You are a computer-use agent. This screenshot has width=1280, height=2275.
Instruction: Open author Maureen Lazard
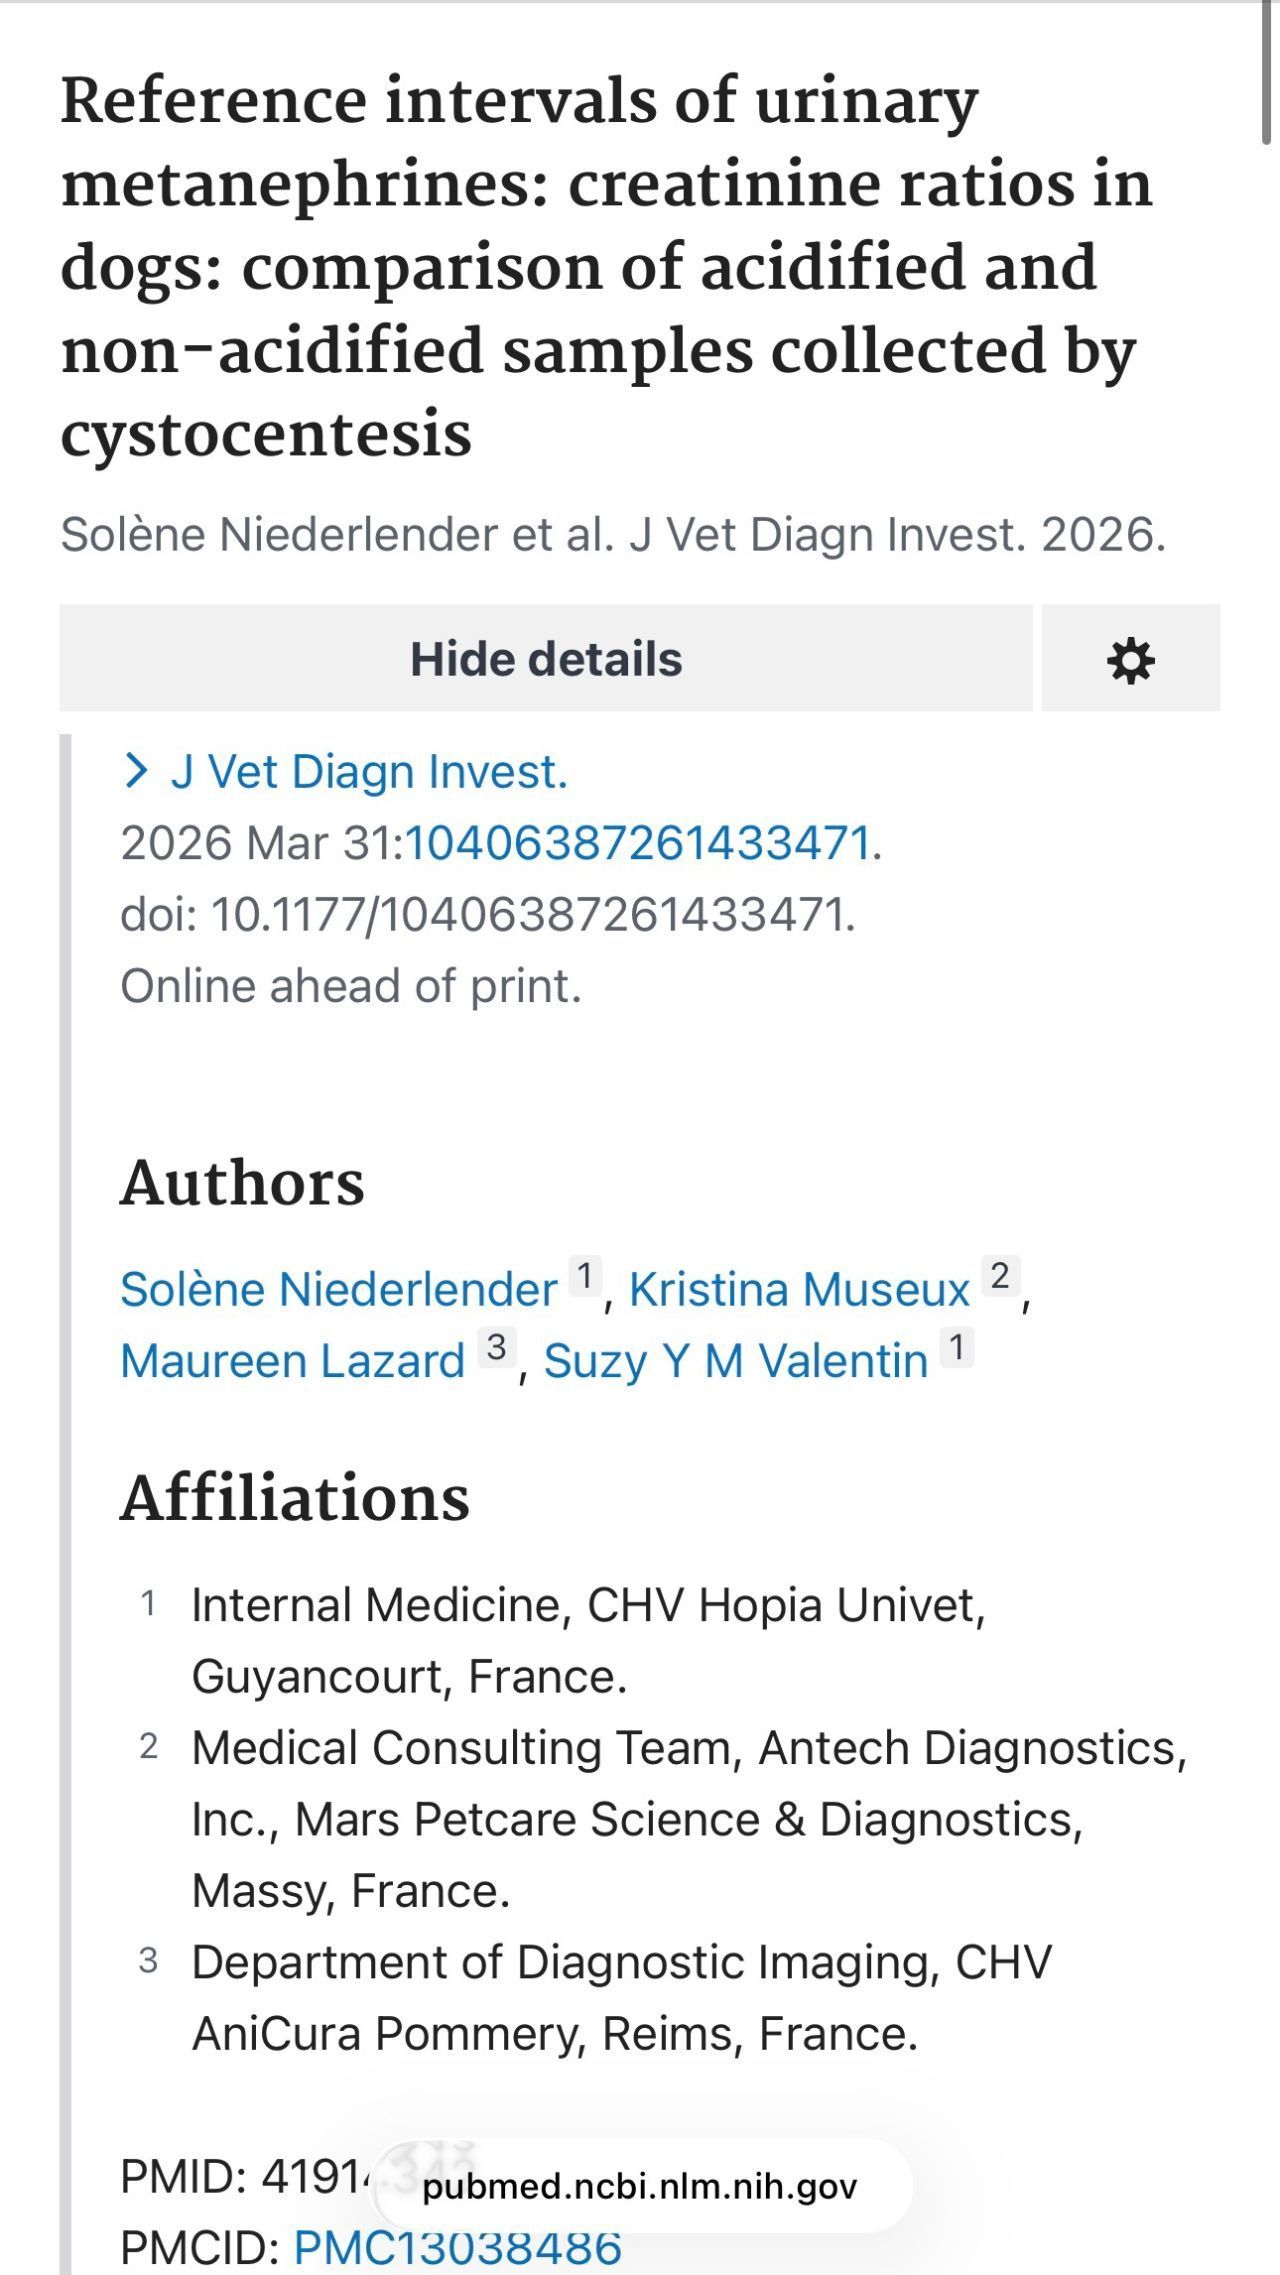293,1361
